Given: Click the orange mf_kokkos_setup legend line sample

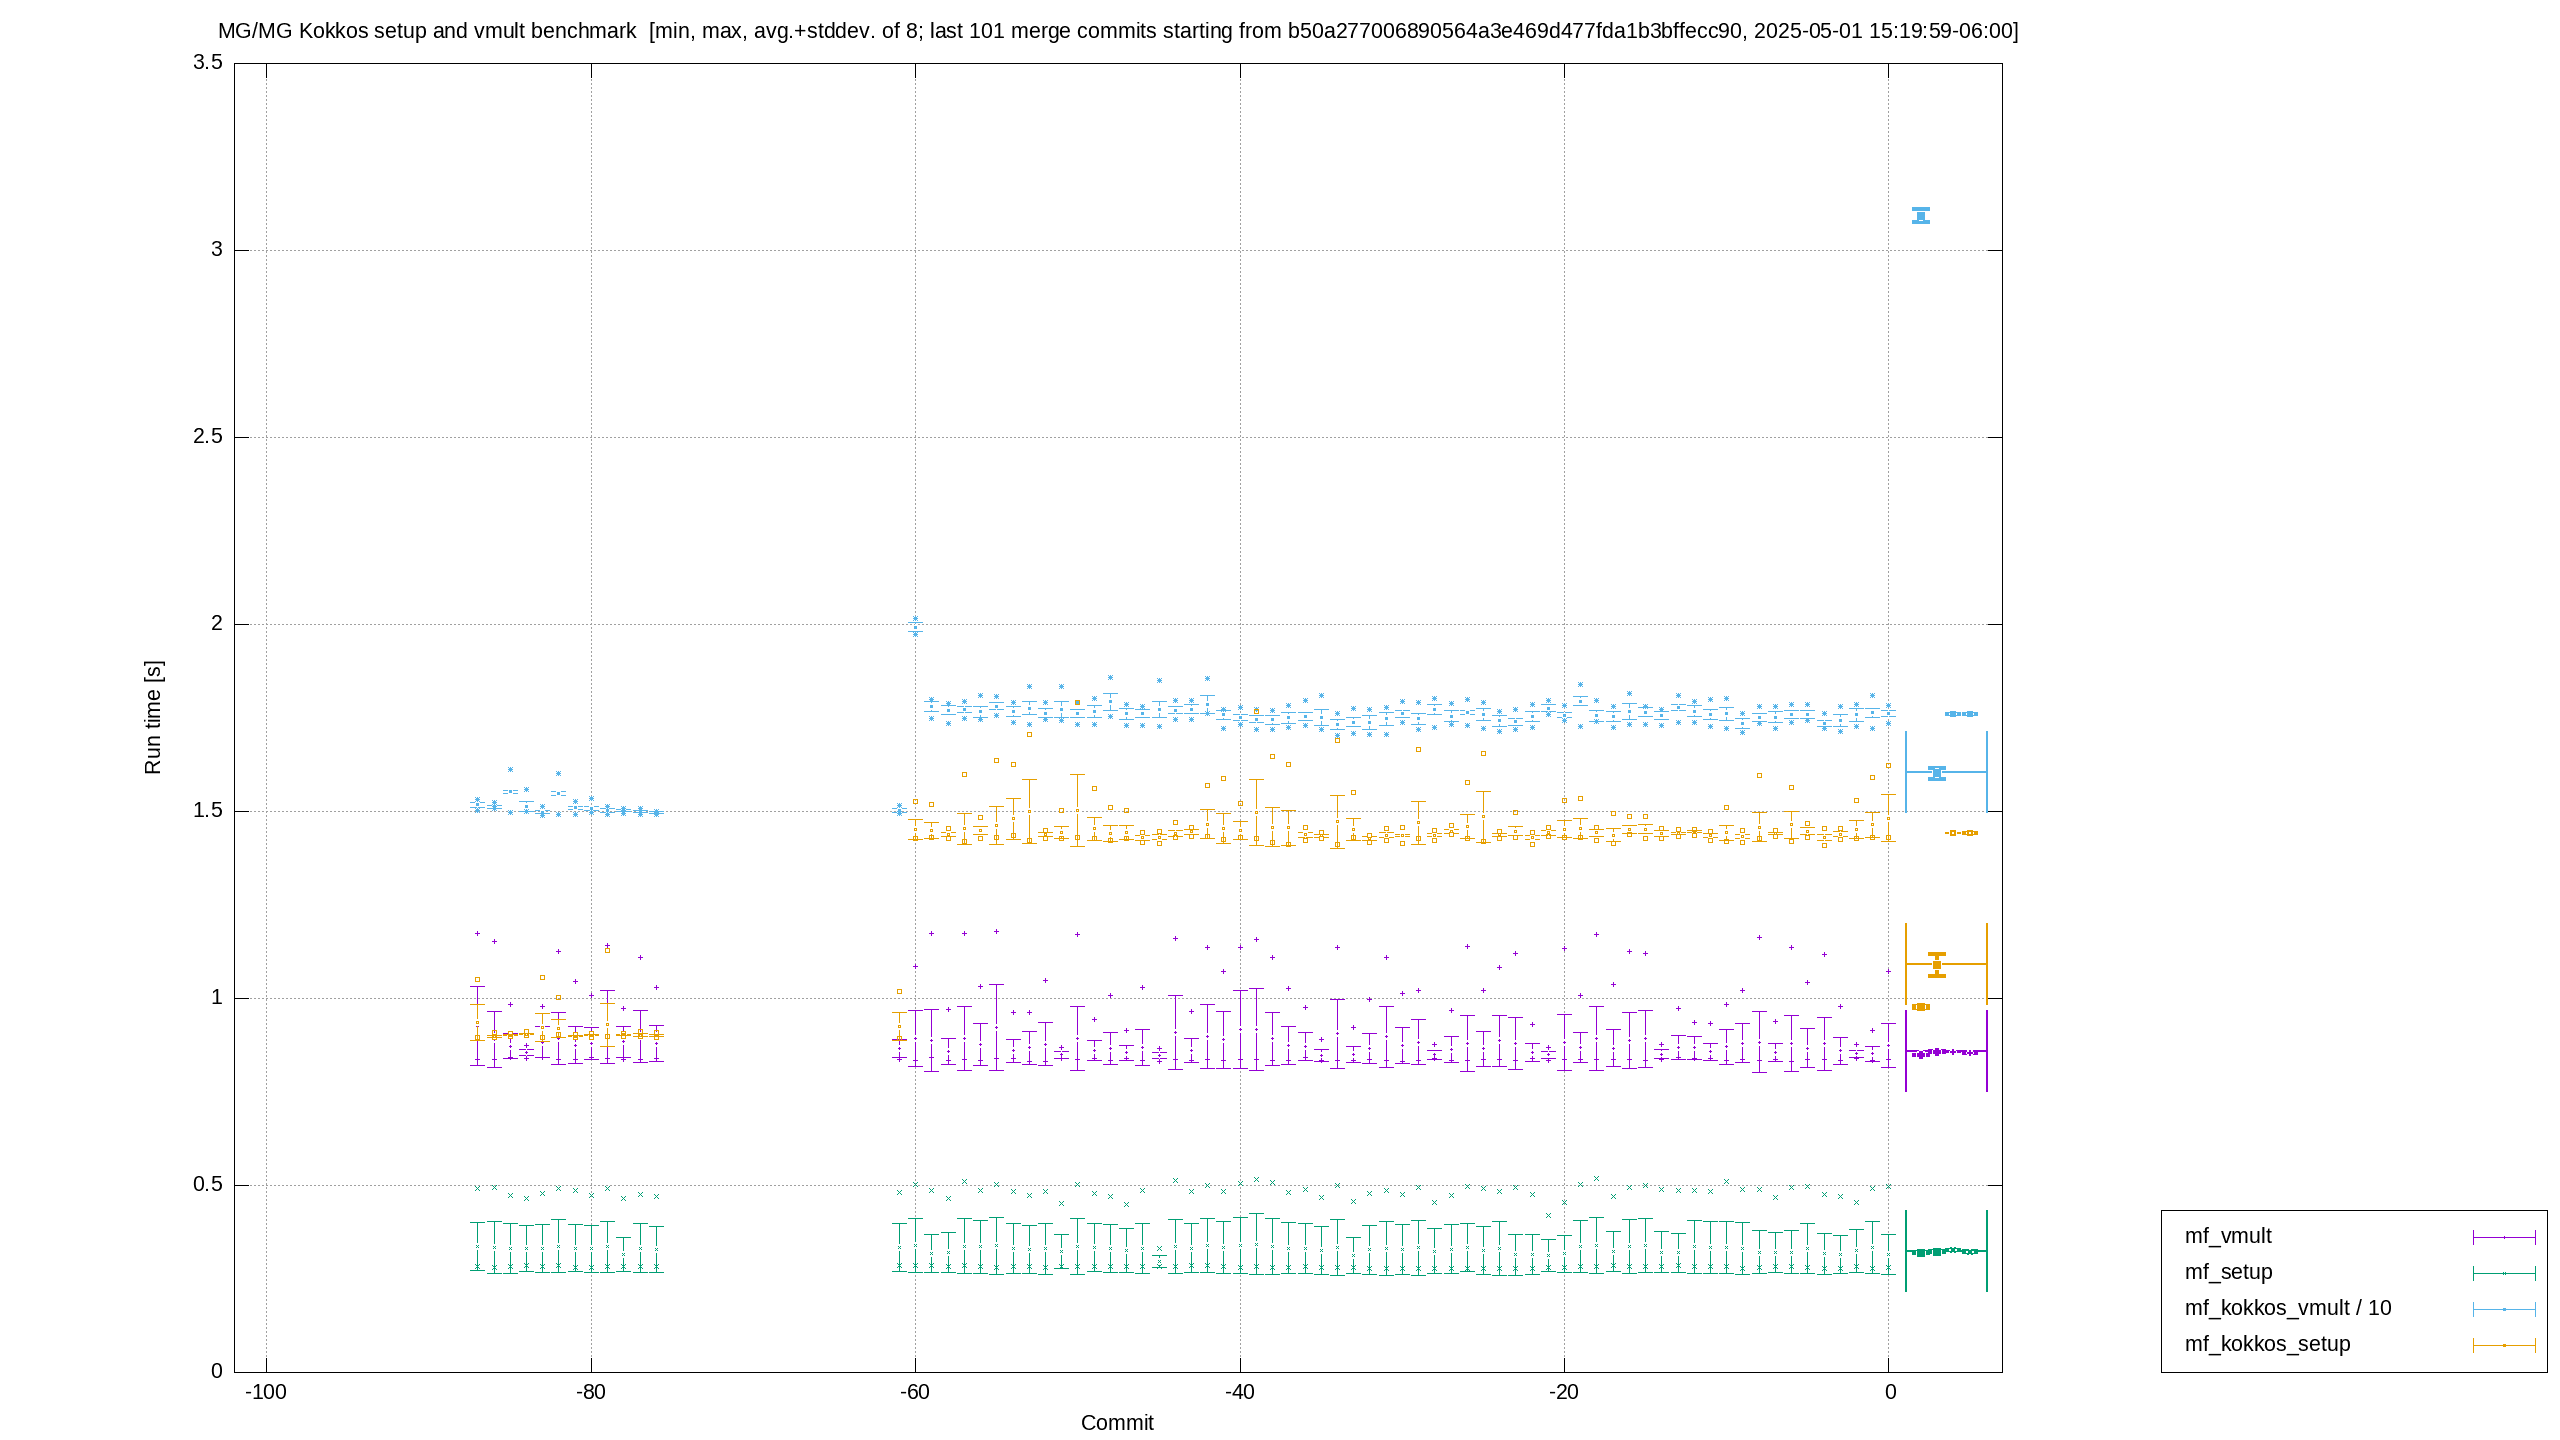Looking at the screenshot, I should pyautogui.click(x=2504, y=1345).
